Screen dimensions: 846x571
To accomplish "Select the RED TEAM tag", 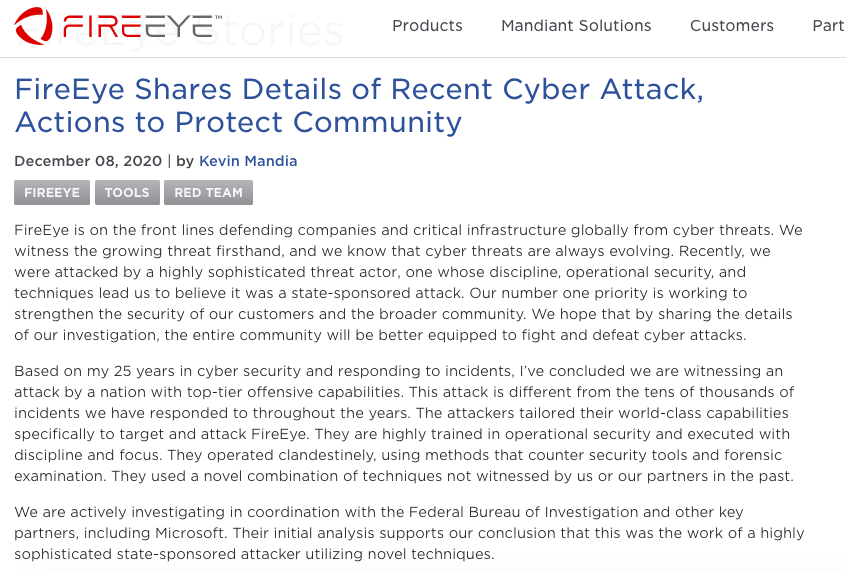I will pyautogui.click(x=208, y=193).
